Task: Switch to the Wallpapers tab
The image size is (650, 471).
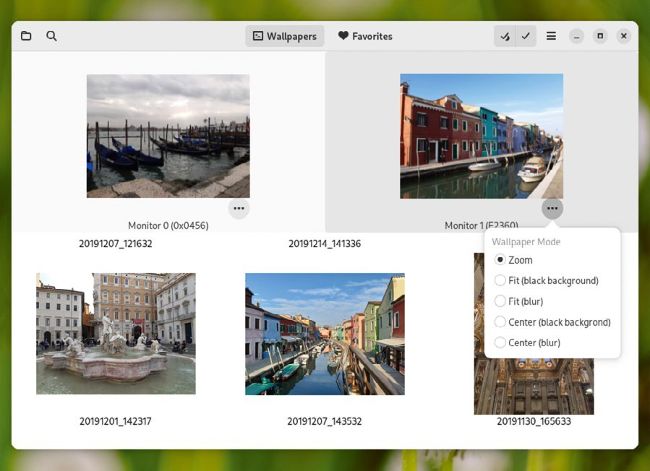Action: (x=285, y=36)
